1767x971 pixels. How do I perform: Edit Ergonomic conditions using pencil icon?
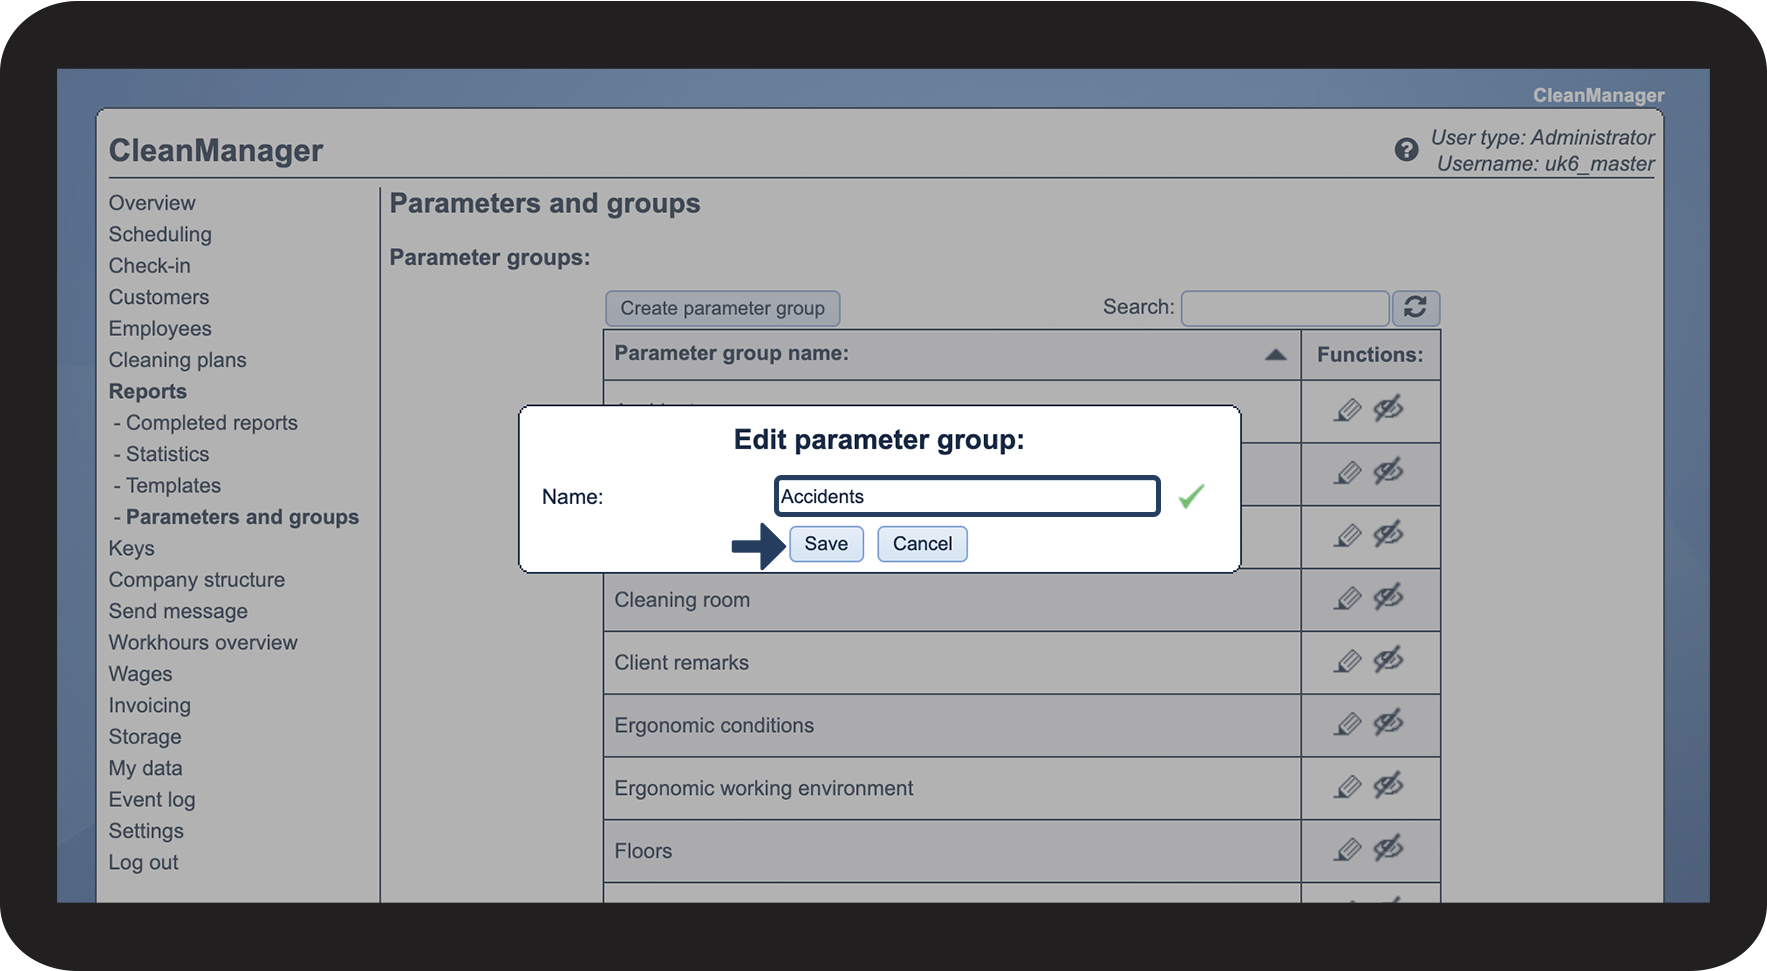1348,725
